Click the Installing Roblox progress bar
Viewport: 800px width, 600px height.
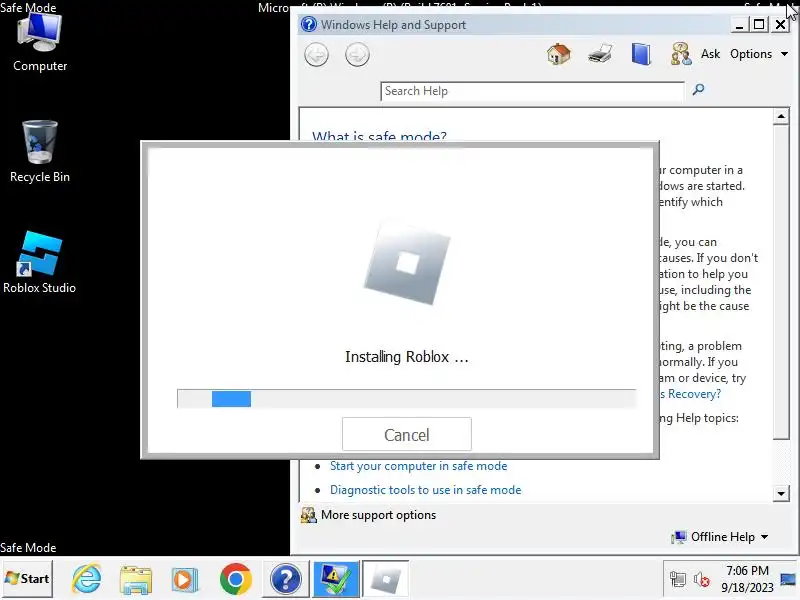point(407,398)
